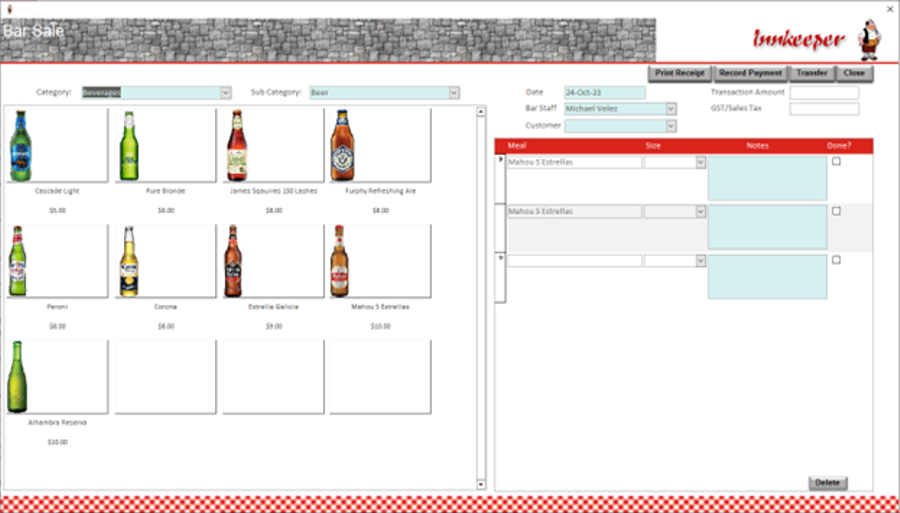Expand the Sub Category dropdown
The height and width of the screenshot is (513, 900).
[x=454, y=92]
